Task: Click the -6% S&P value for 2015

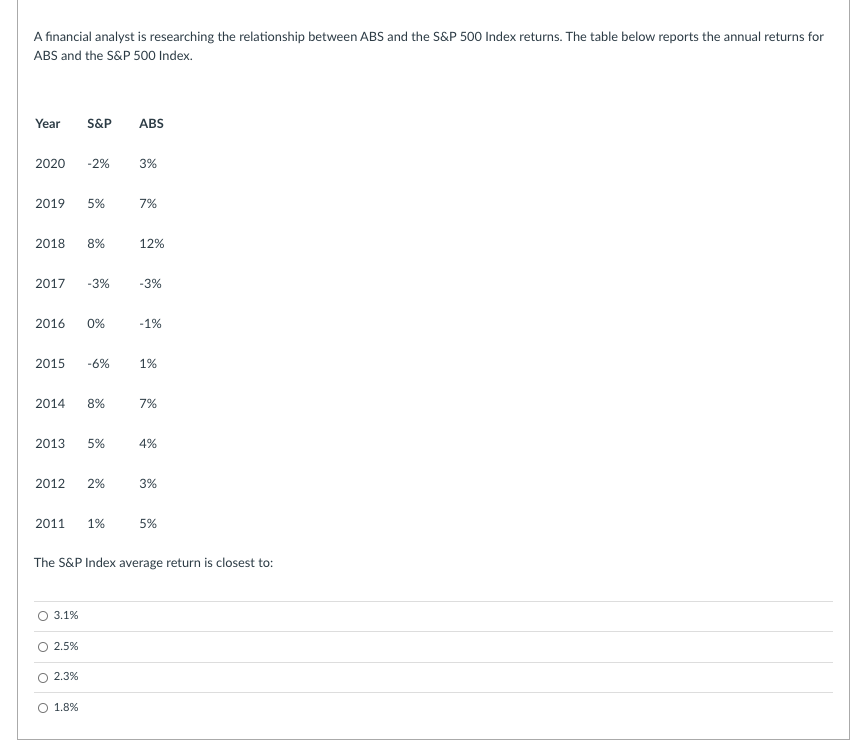Action: (x=99, y=364)
